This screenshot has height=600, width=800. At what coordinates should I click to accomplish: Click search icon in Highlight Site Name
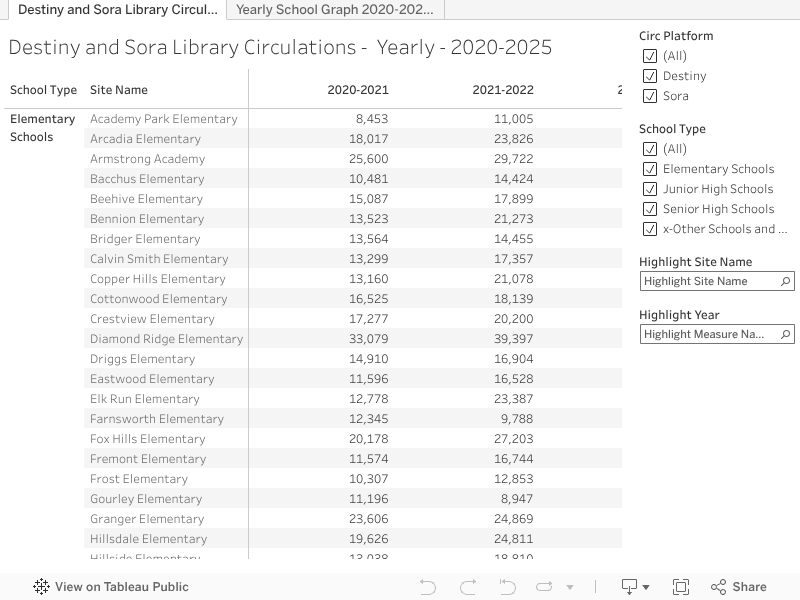pyautogui.click(x=786, y=282)
